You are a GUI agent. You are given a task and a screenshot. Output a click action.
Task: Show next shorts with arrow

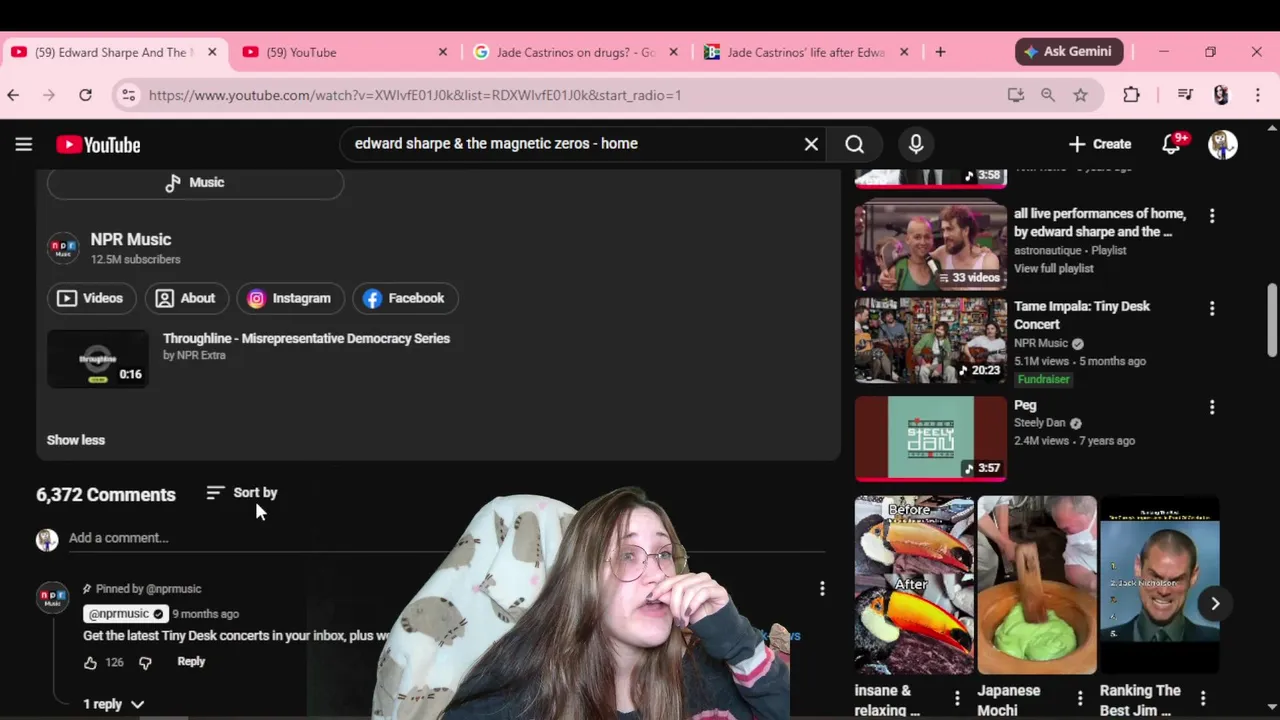point(1215,603)
